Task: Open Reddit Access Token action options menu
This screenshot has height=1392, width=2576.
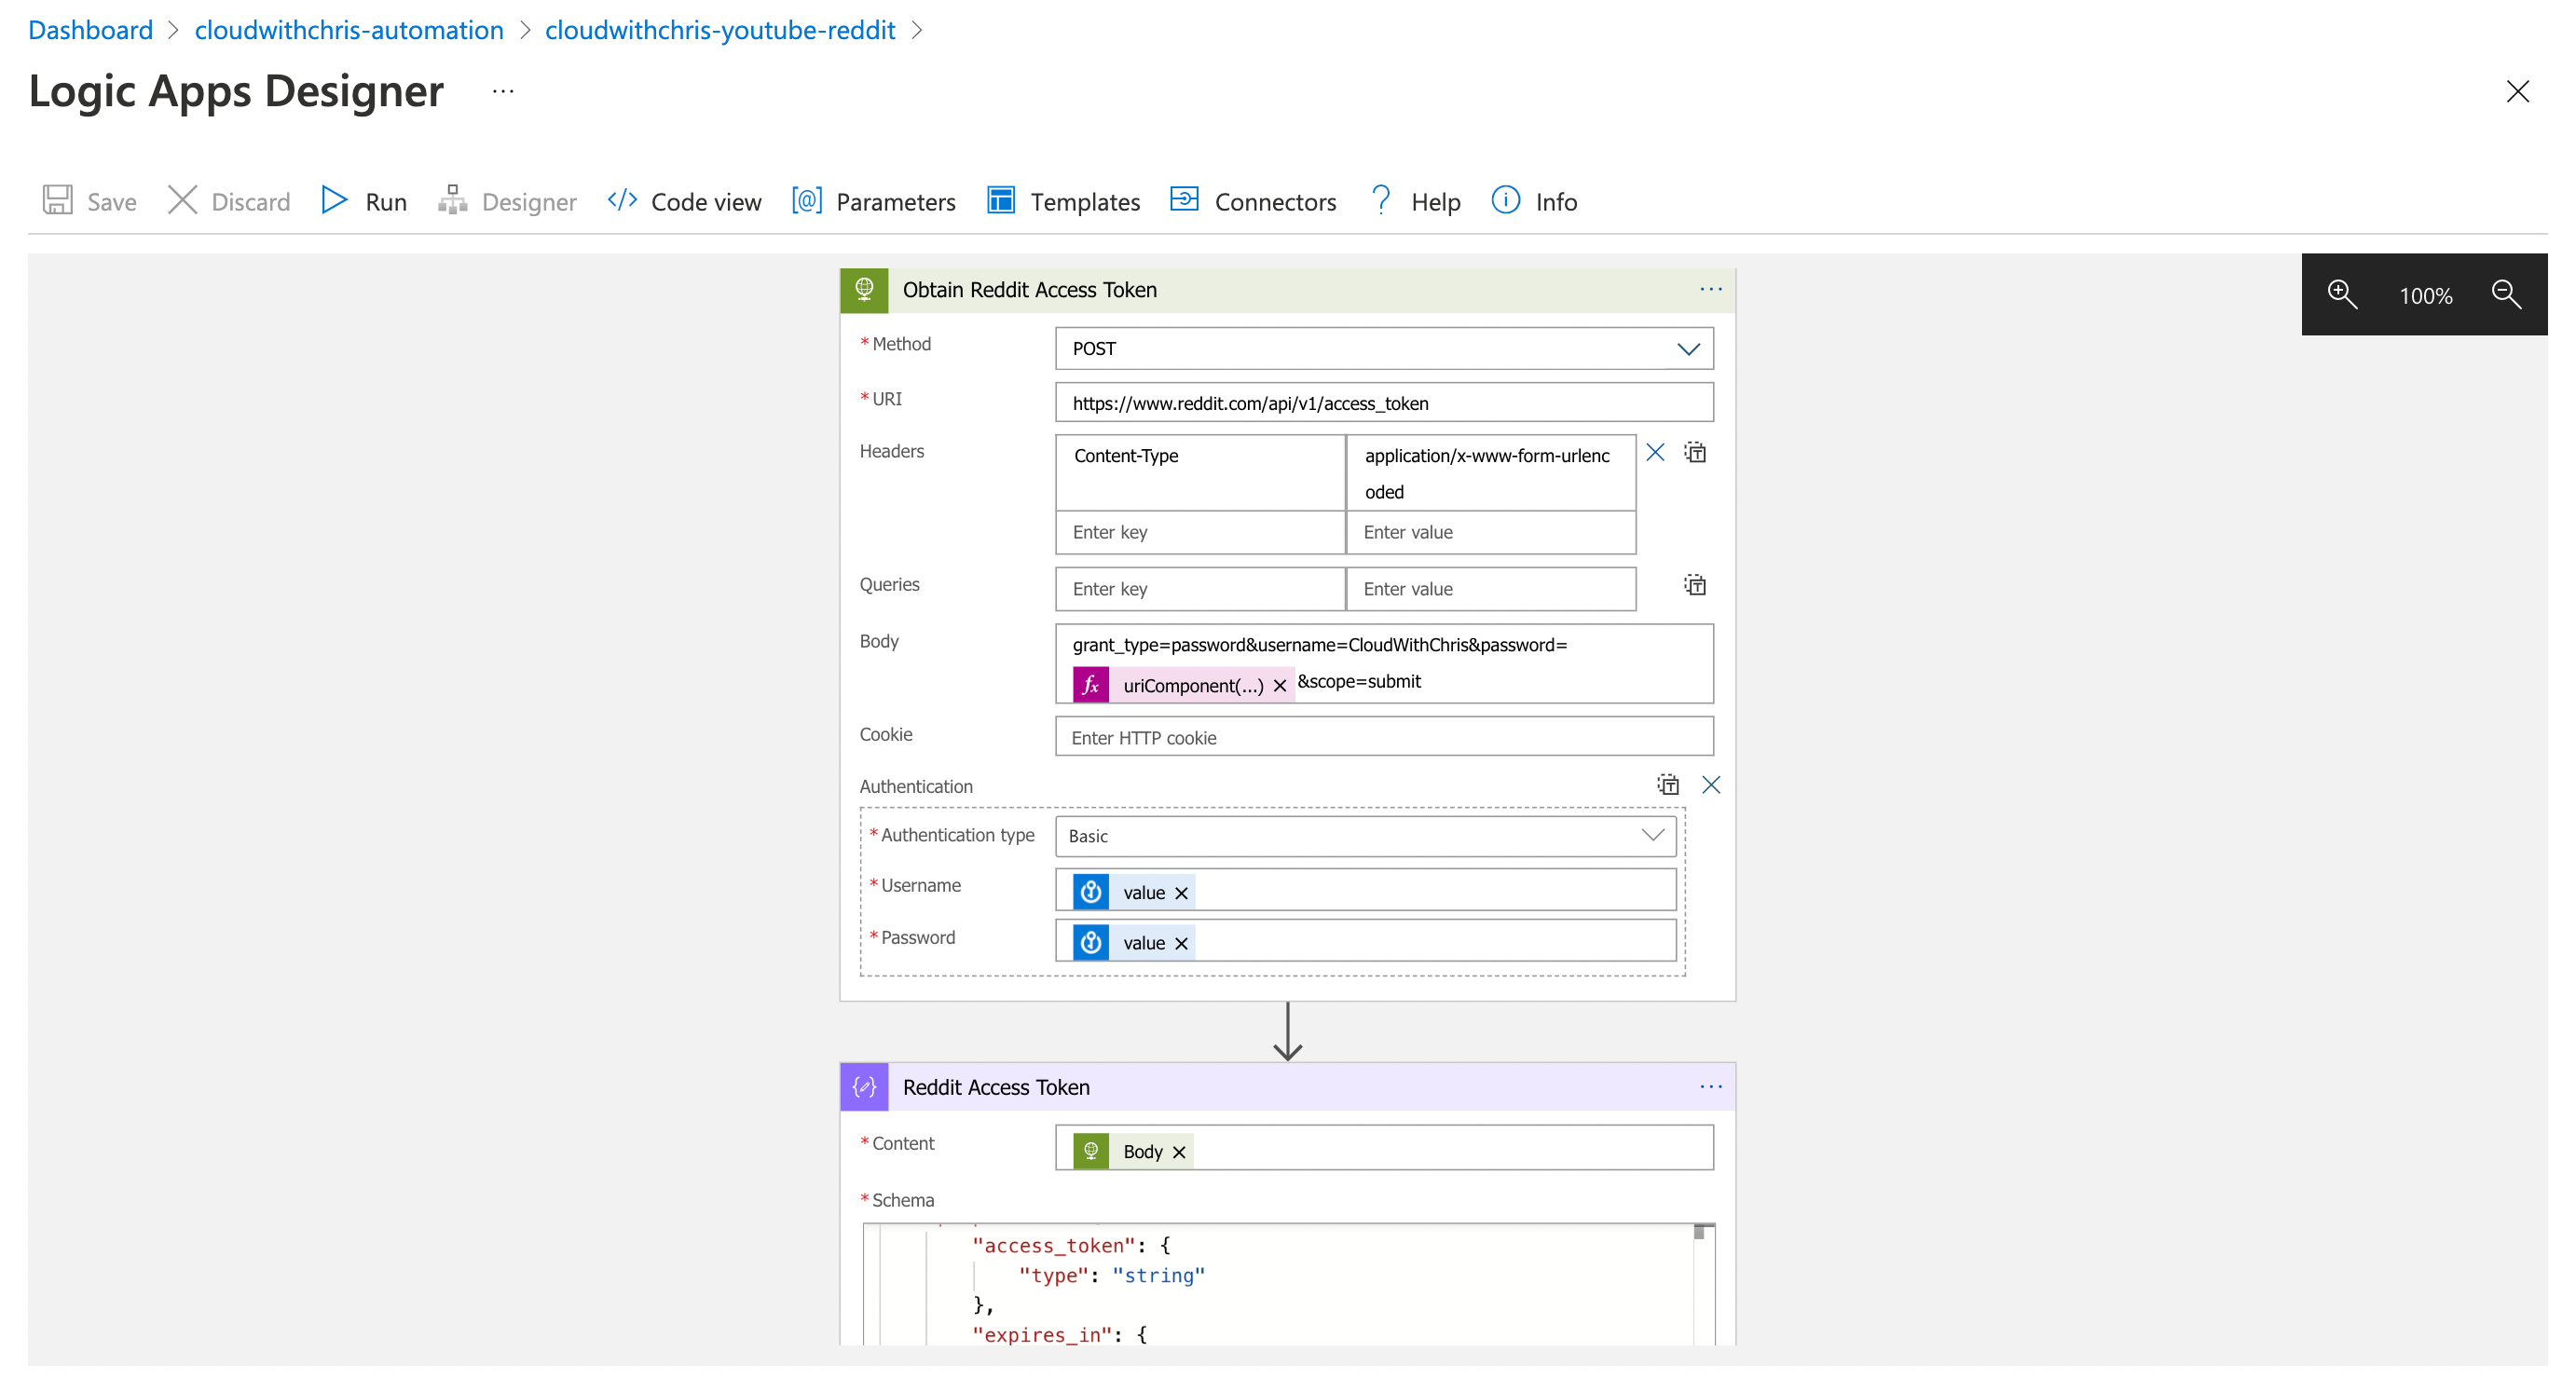Action: 1711,1086
